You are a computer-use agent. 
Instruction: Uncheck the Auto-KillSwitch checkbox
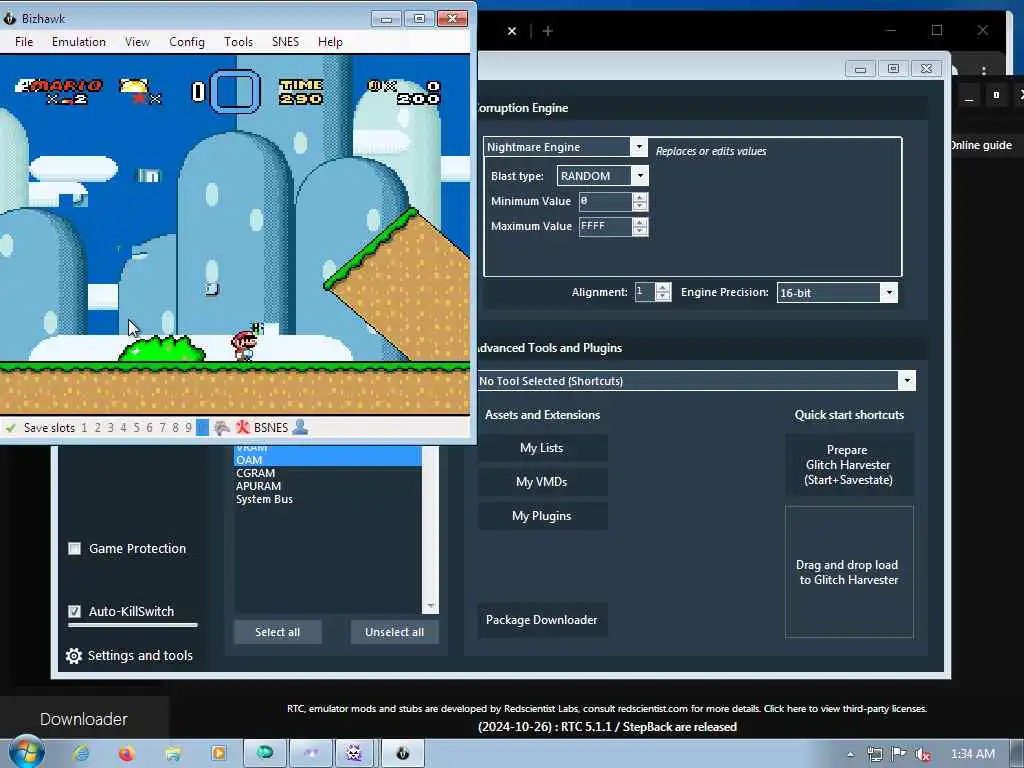74,611
